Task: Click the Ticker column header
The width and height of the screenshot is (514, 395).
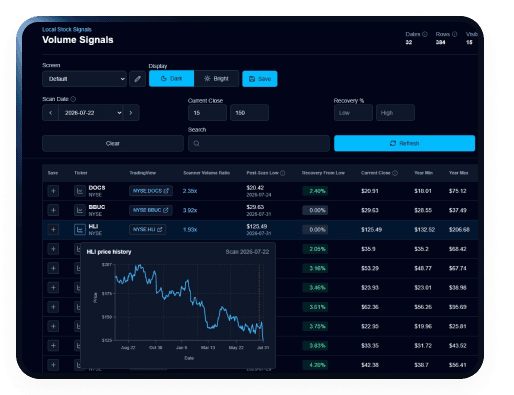Action: (x=81, y=173)
